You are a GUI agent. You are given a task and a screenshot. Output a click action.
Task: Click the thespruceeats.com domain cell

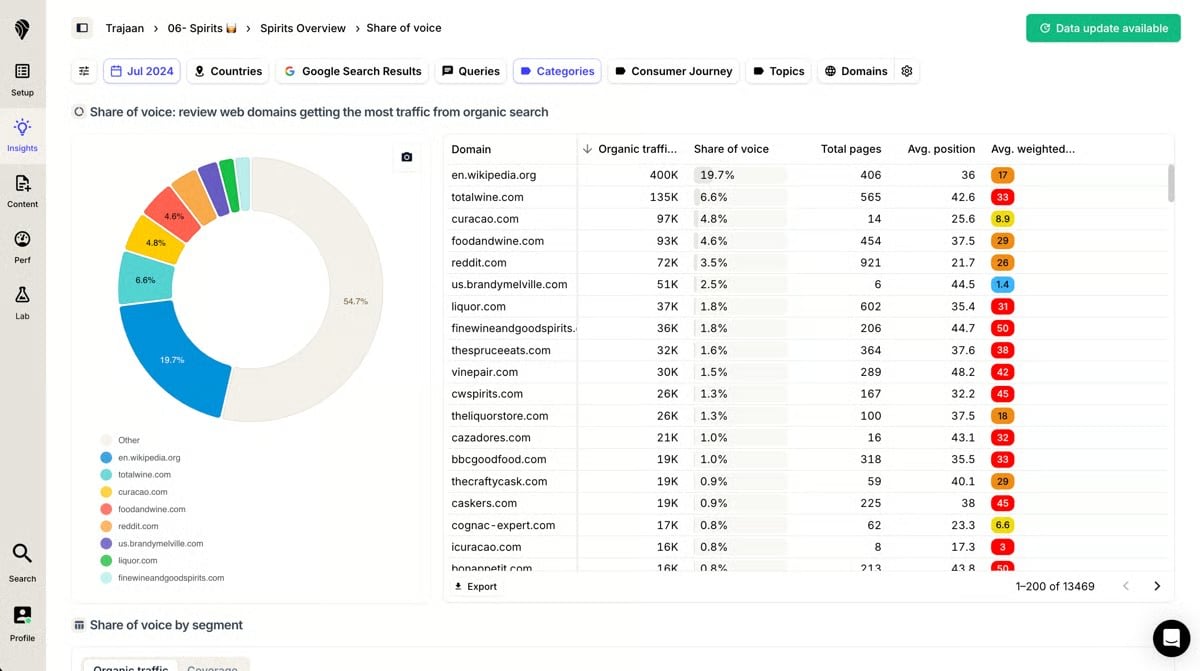(501, 350)
